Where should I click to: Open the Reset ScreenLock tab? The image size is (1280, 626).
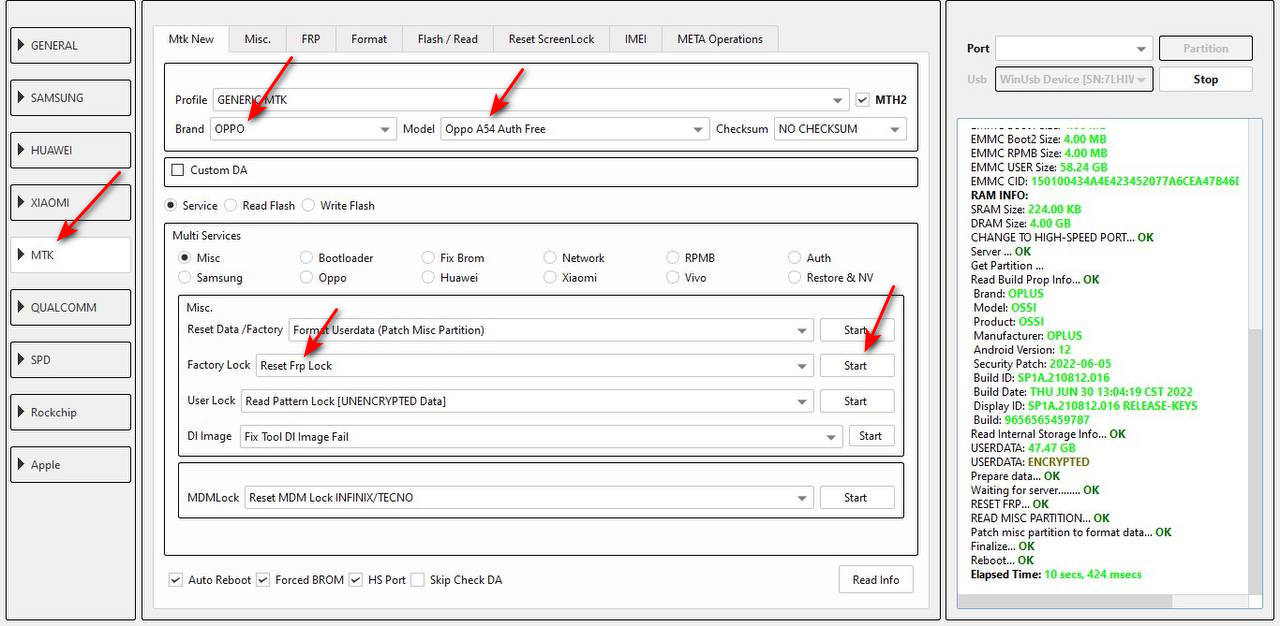tap(551, 39)
